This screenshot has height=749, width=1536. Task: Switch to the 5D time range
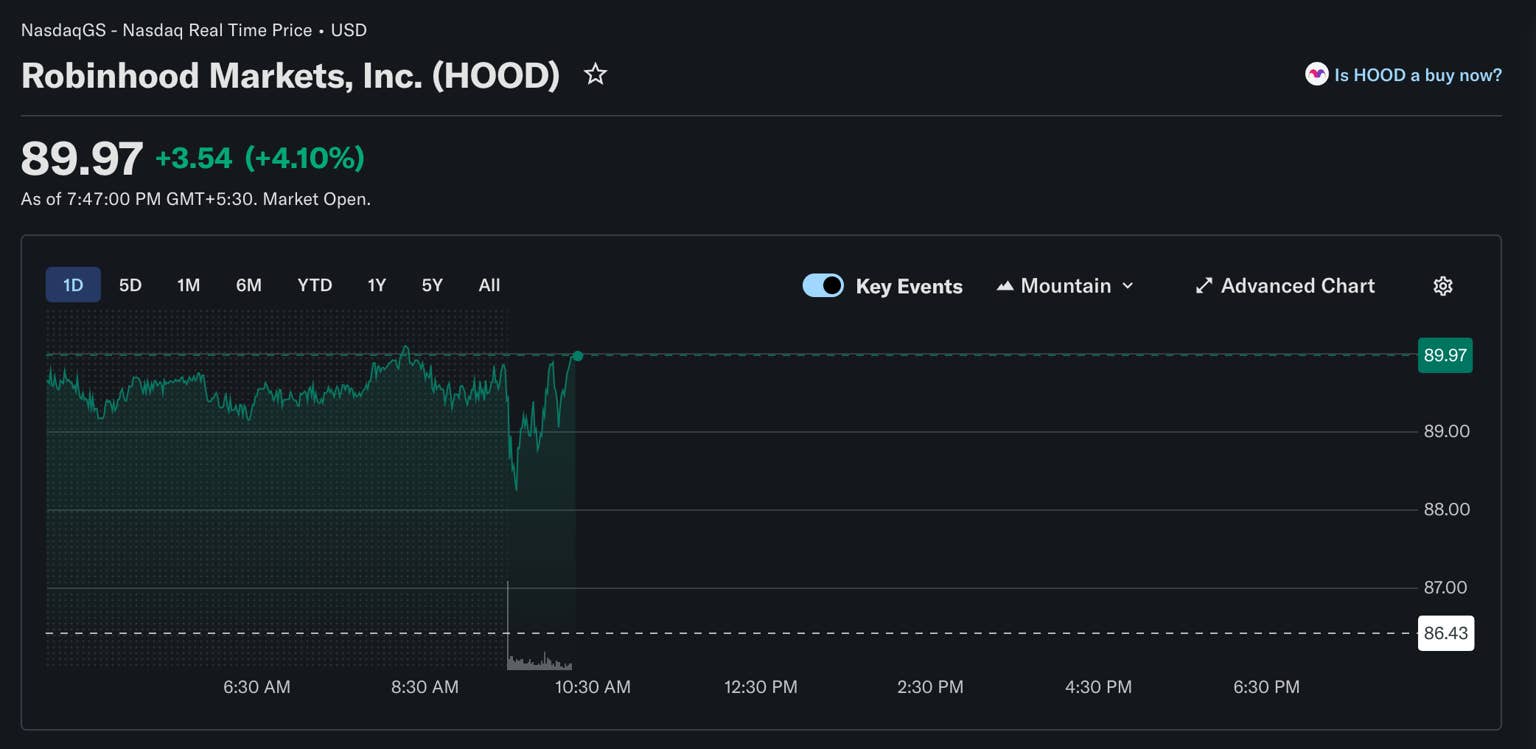pos(130,285)
